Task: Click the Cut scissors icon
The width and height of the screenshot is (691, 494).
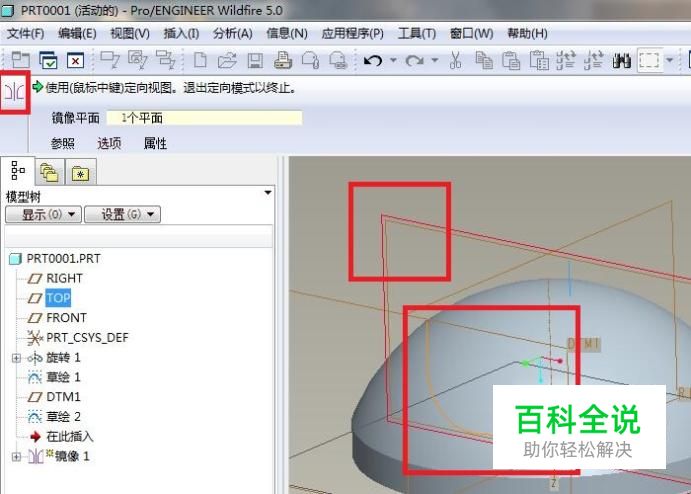Action: coord(455,60)
